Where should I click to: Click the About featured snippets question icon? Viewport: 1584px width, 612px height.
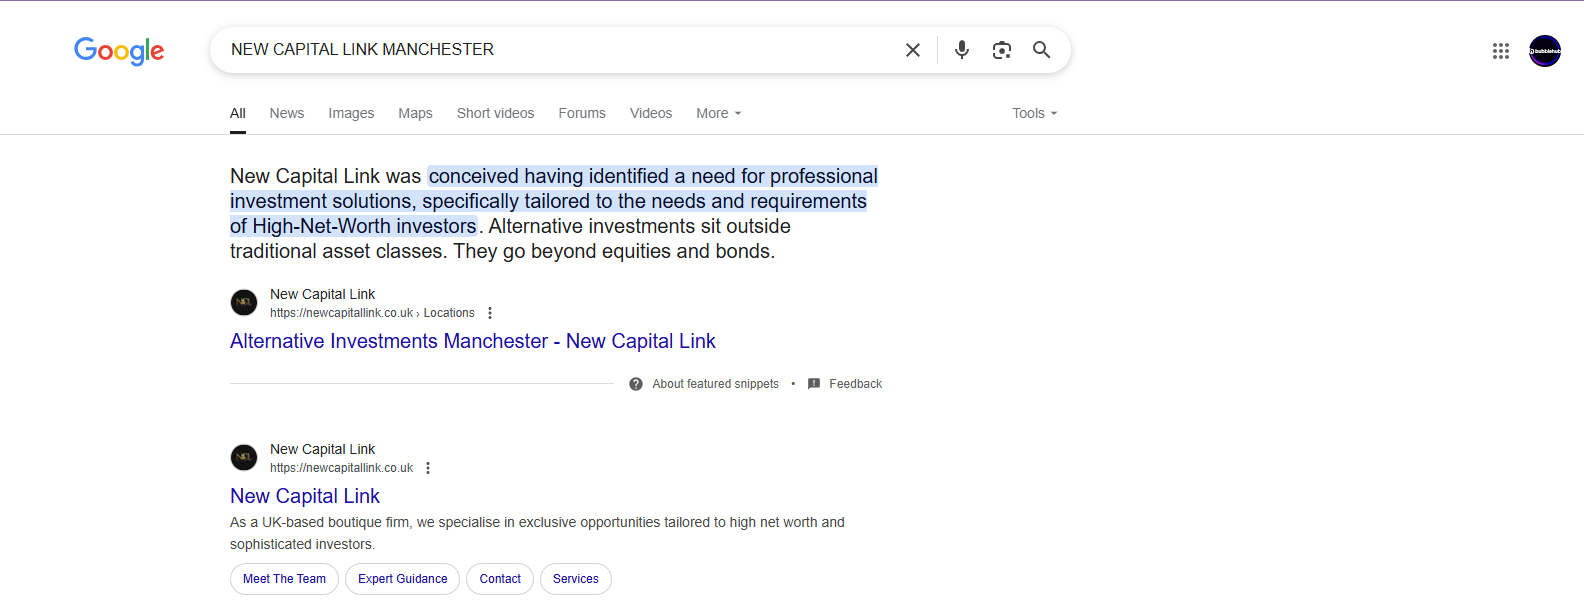click(x=636, y=384)
